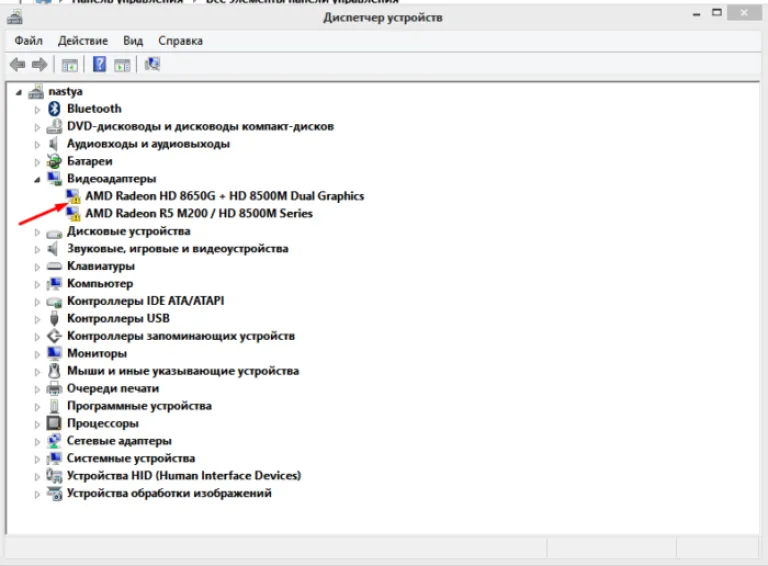Click the display adapter icon for Видеоадаптеры
This screenshot has width=768, height=566.
click(54, 179)
